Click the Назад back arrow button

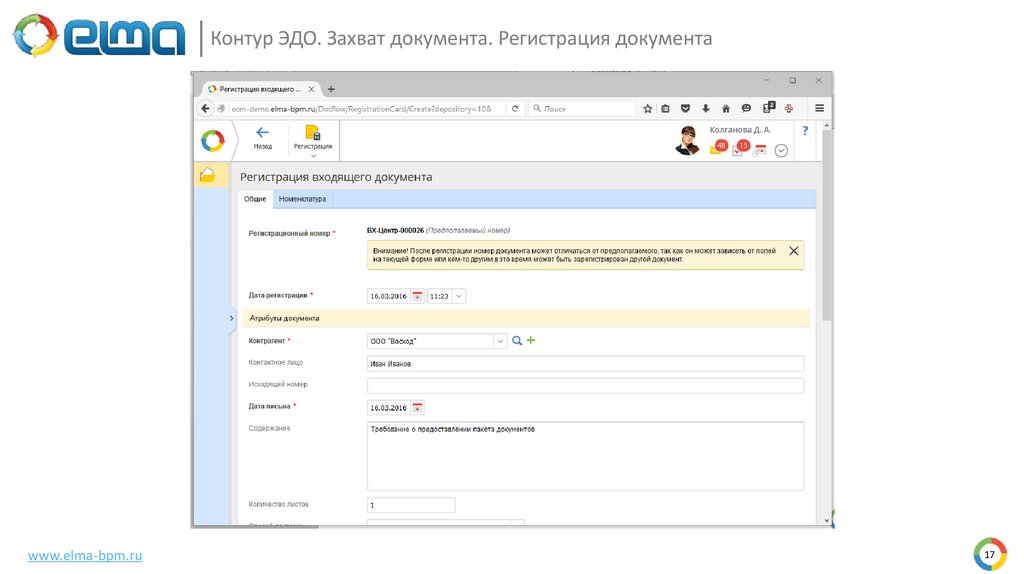coord(262,137)
